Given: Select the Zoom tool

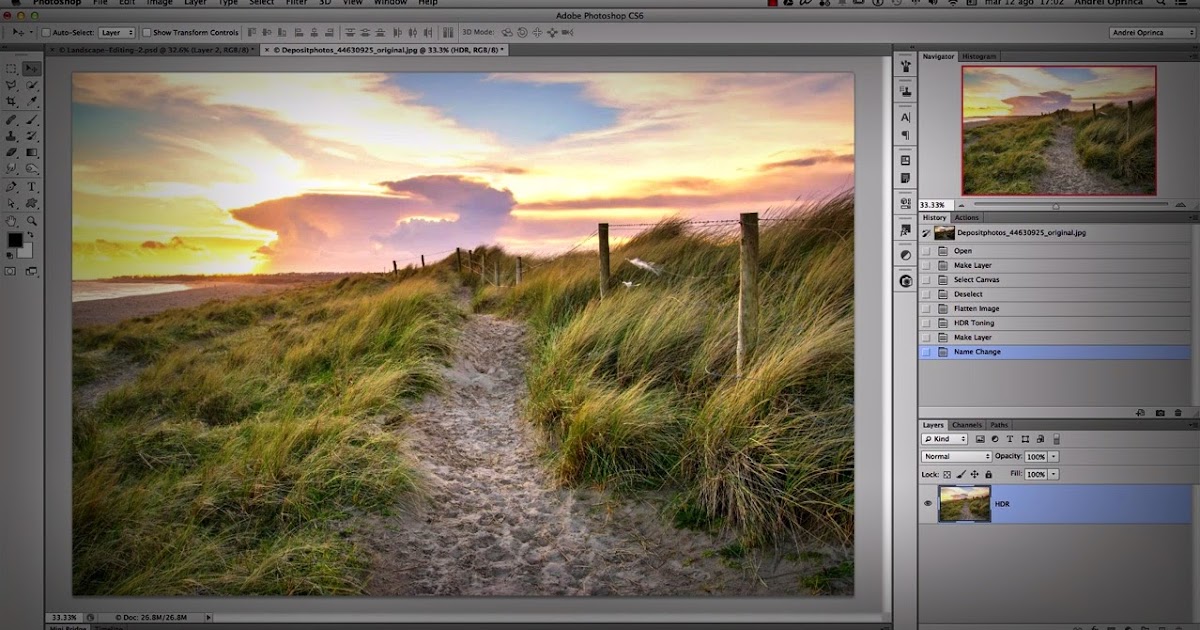Looking at the screenshot, I should point(32,220).
